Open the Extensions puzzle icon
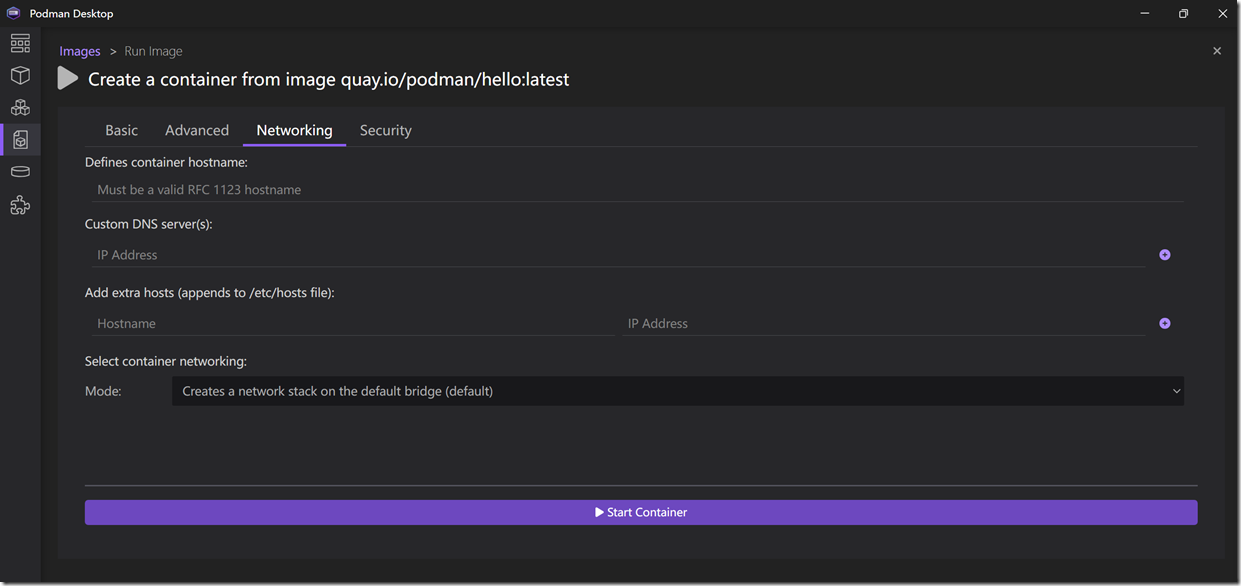Screen dimensions: 1241x586 (20, 205)
